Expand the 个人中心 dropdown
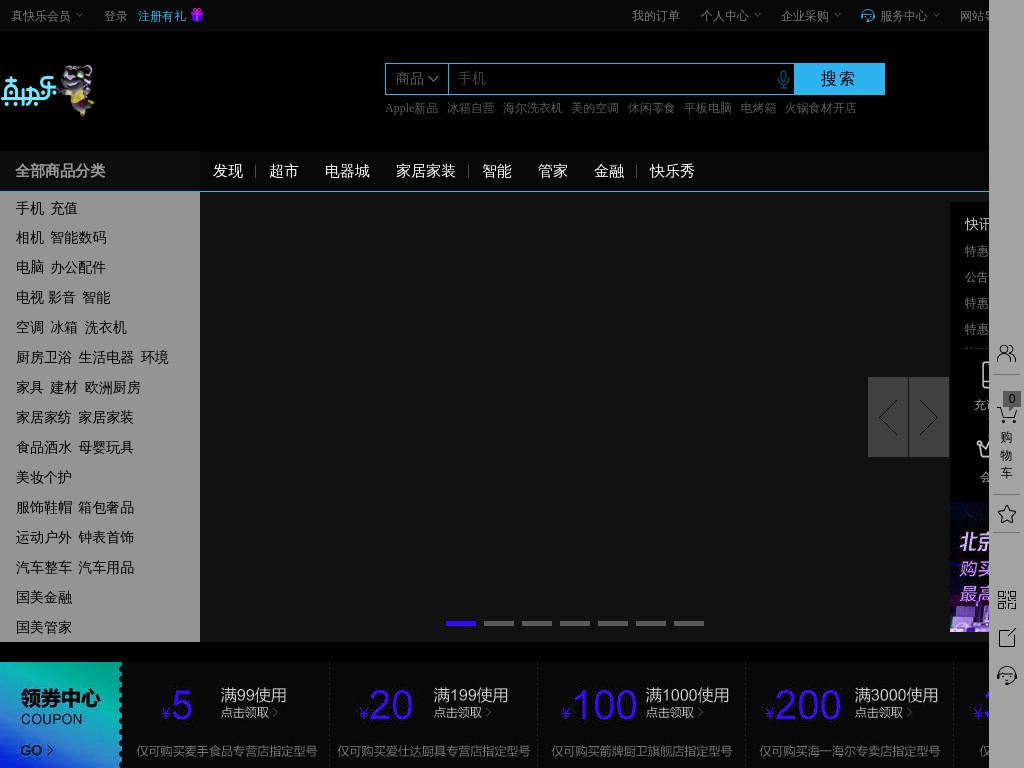Screen dimensions: 1024x768 click(x=731, y=16)
